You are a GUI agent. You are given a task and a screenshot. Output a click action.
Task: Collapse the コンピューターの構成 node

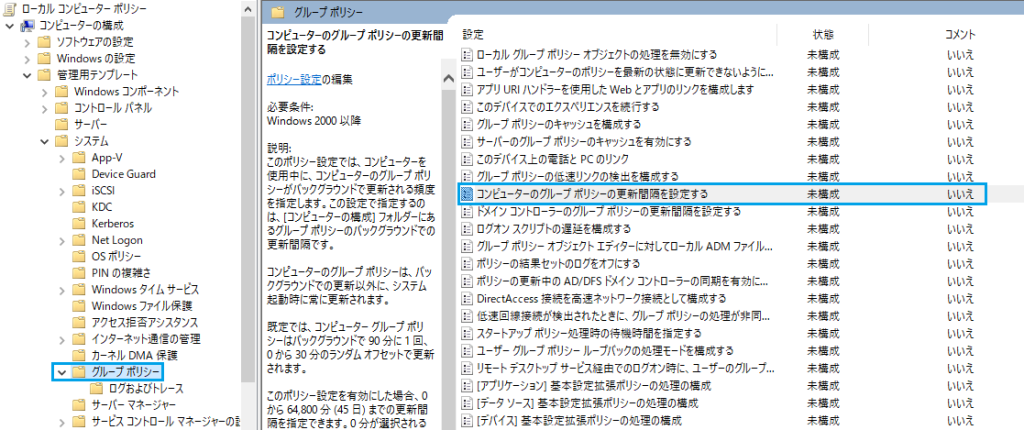[9, 26]
